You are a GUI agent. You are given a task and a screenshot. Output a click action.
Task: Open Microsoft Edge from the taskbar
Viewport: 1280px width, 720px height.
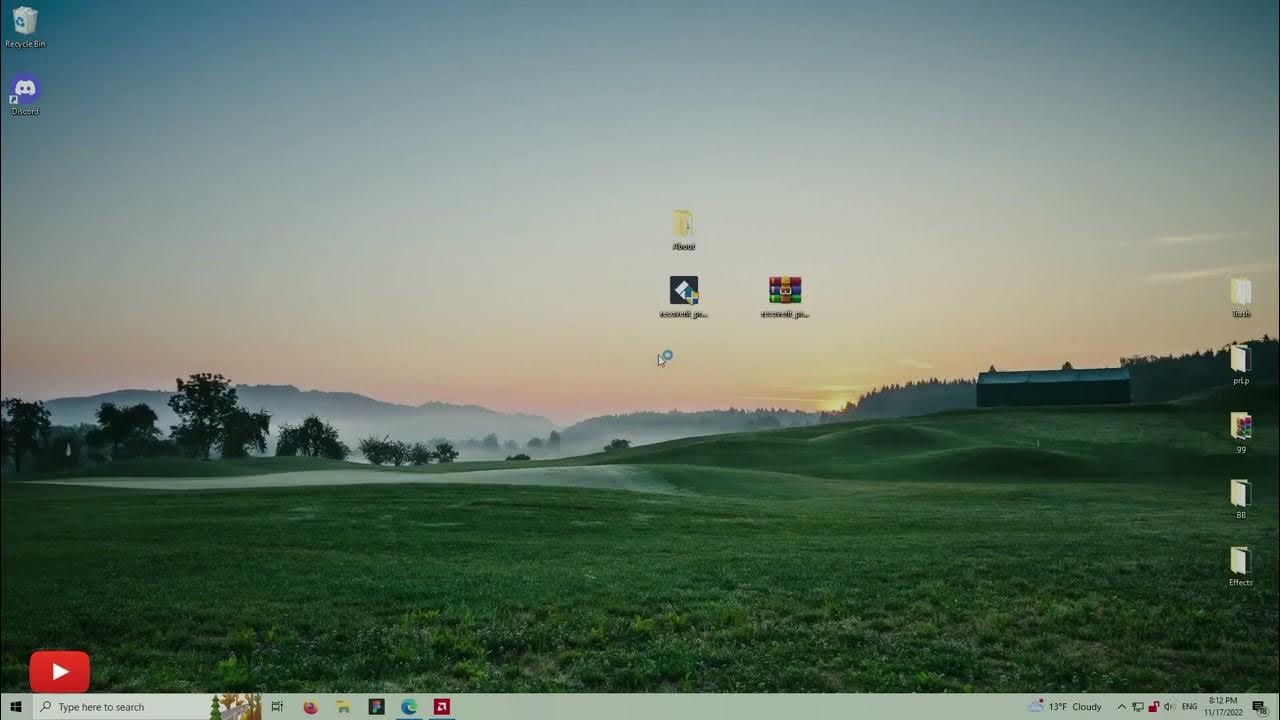pyautogui.click(x=409, y=707)
